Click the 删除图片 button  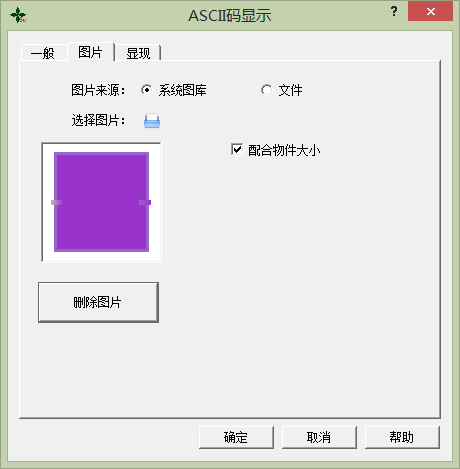pos(98,302)
